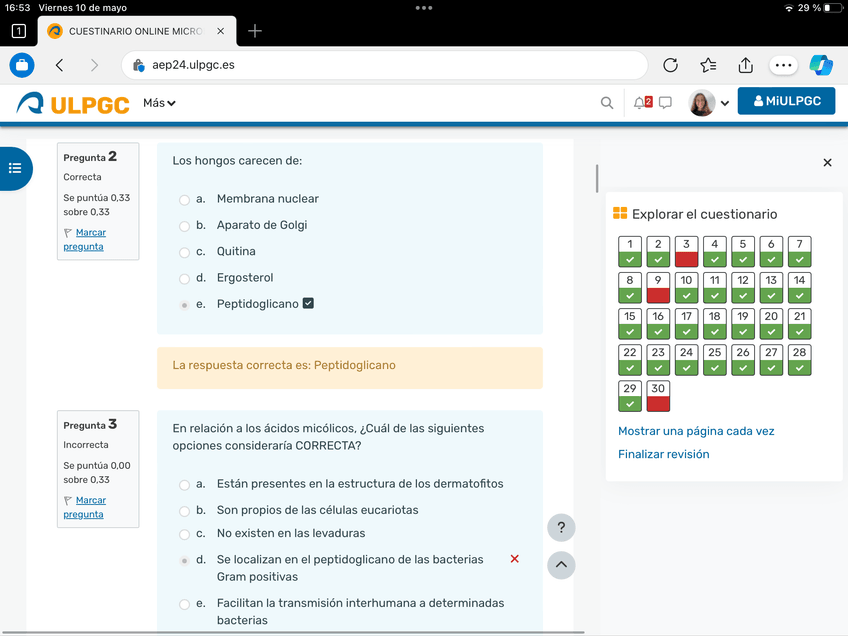
Task: Select option Están presentes en dermatofitos
Action: click(184, 485)
